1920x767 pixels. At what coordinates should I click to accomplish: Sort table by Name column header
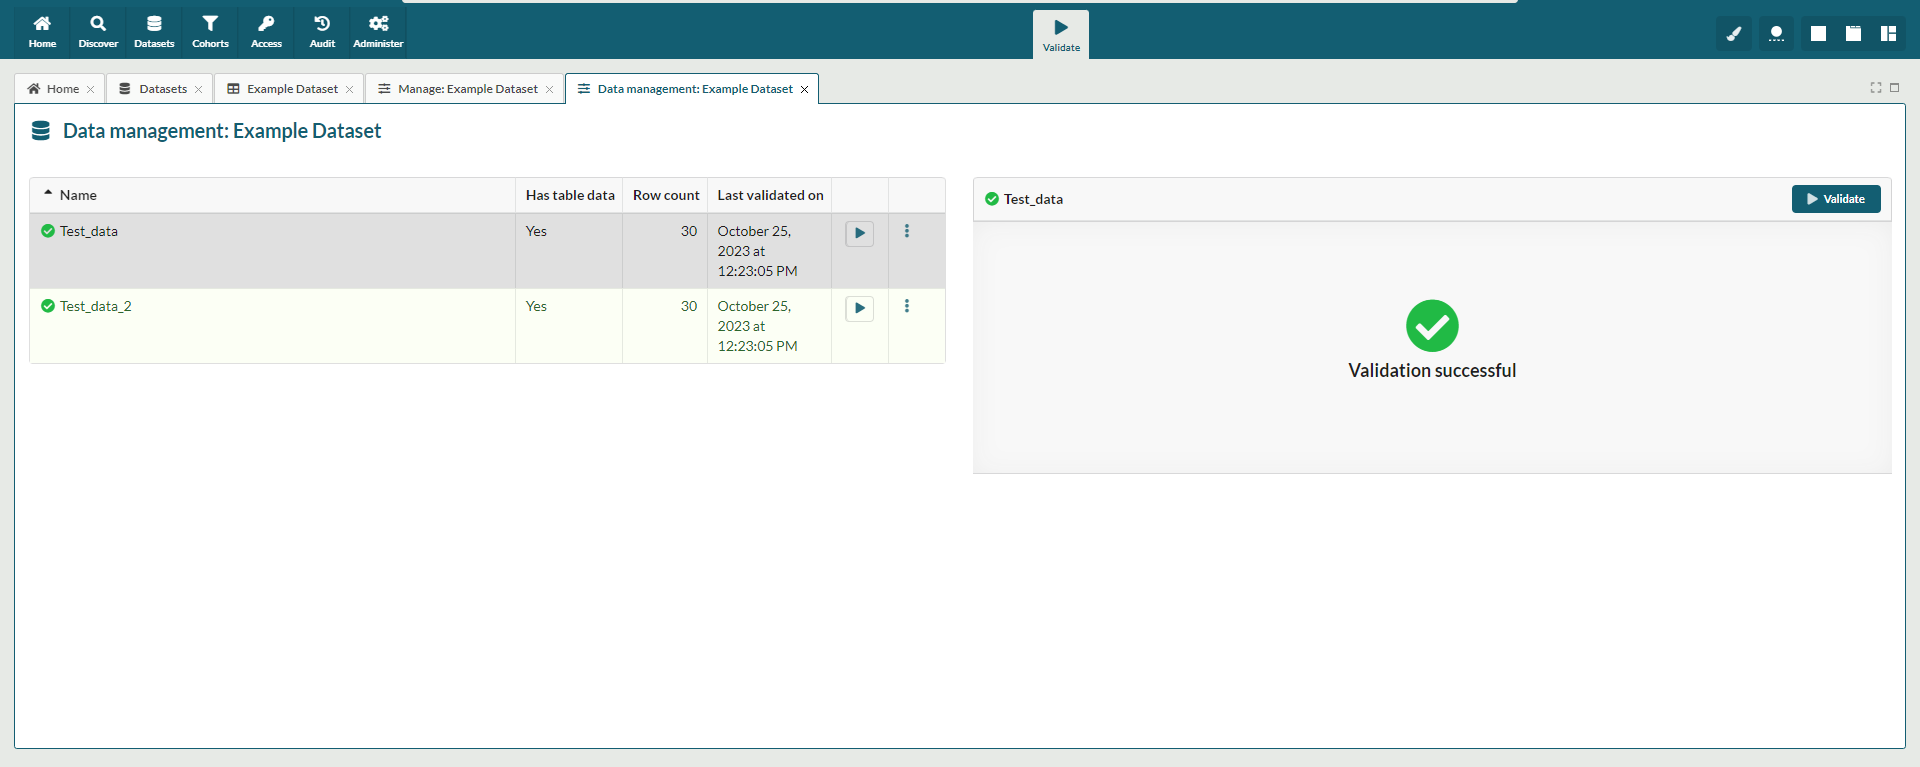click(78, 195)
